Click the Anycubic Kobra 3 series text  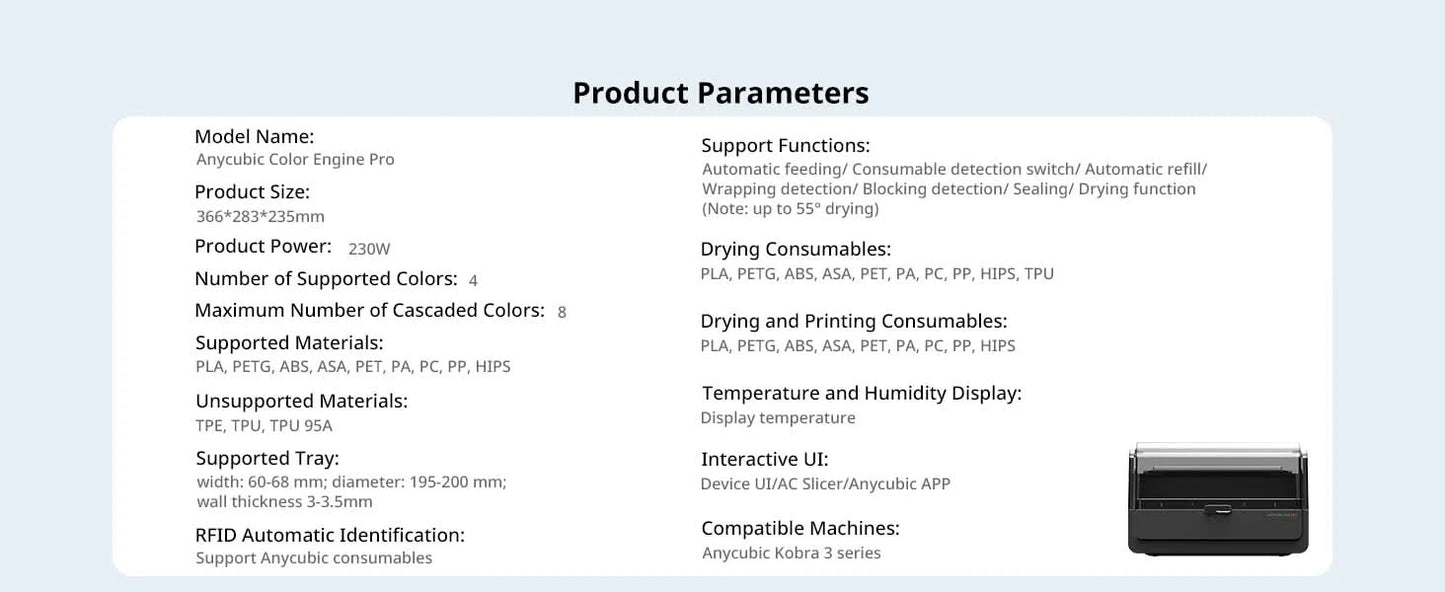click(791, 553)
